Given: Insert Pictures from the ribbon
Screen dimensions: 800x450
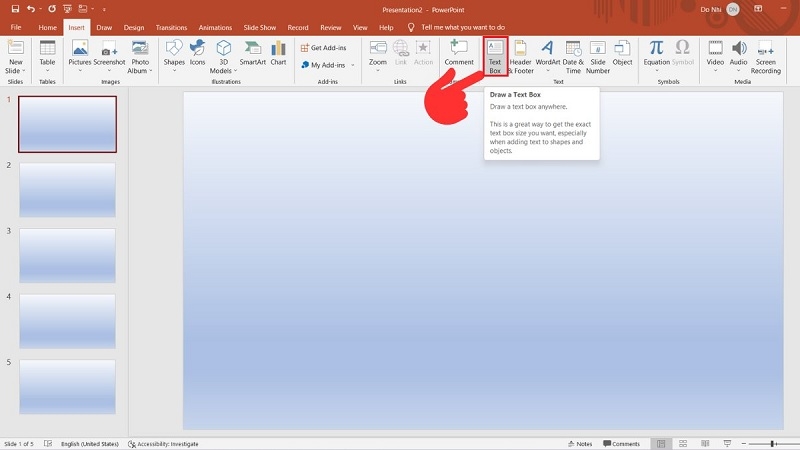Looking at the screenshot, I should click(80, 56).
